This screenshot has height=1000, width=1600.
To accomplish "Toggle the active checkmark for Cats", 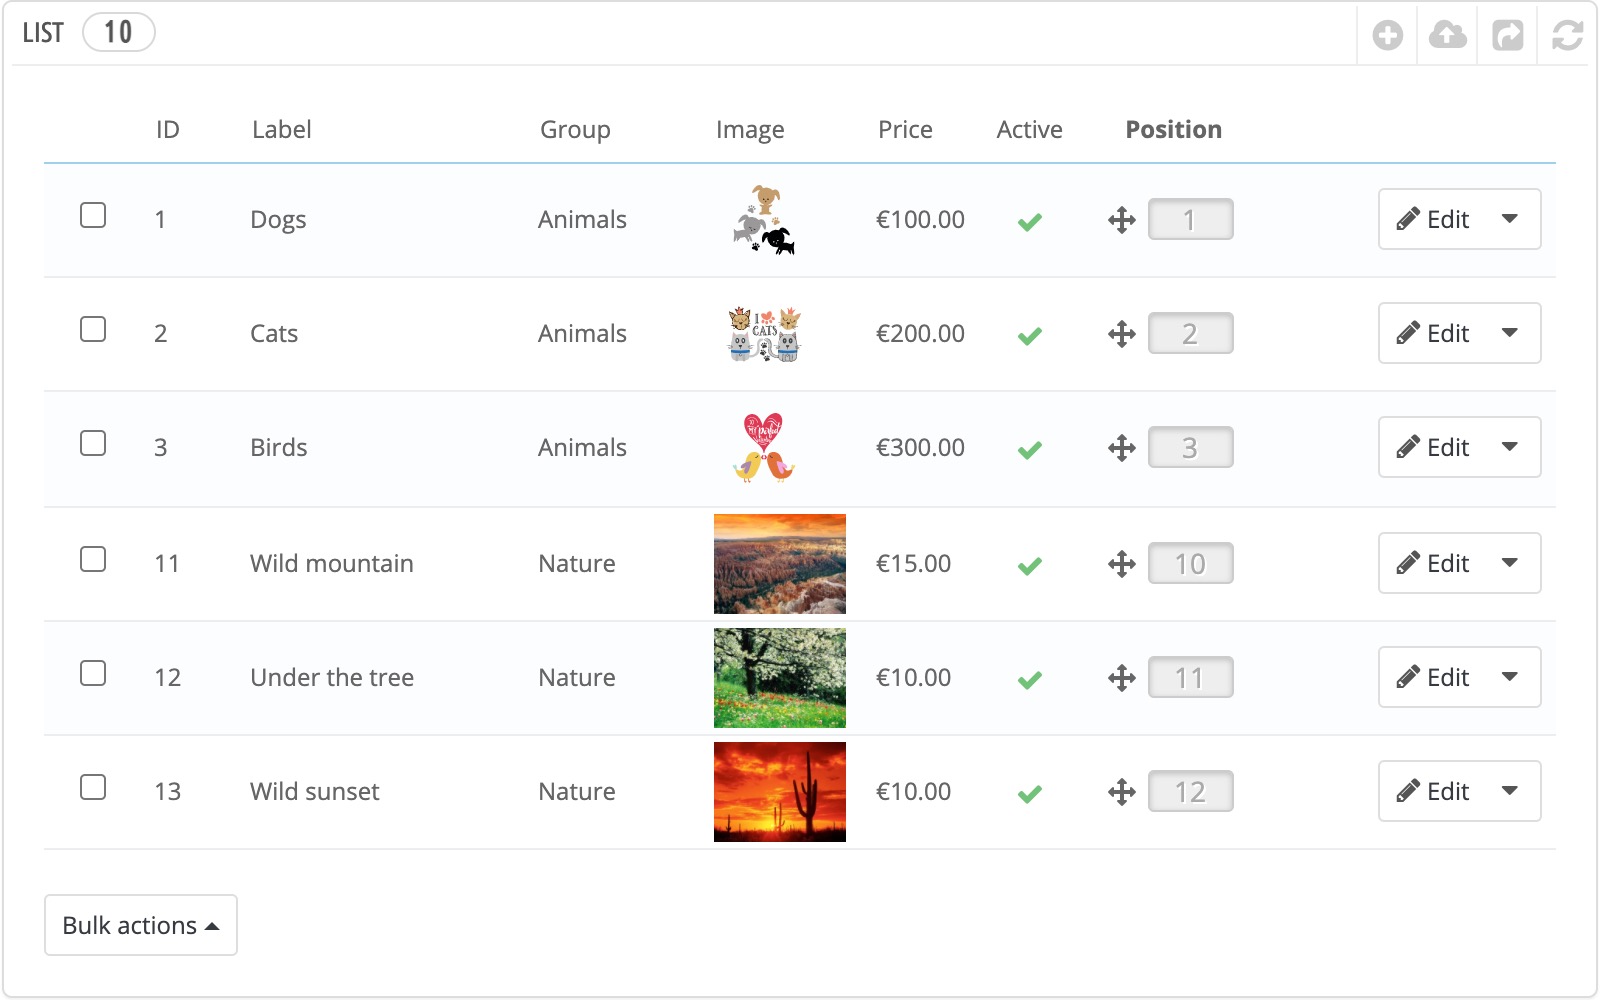I will point(1030,335).
